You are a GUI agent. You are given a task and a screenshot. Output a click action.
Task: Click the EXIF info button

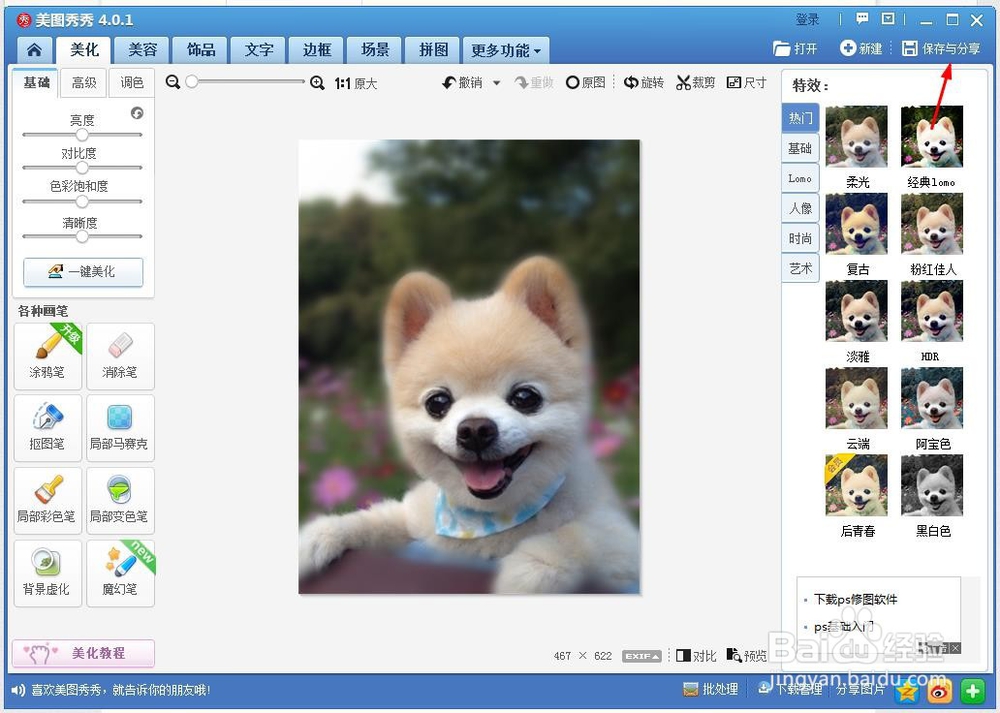click(642, 656)
